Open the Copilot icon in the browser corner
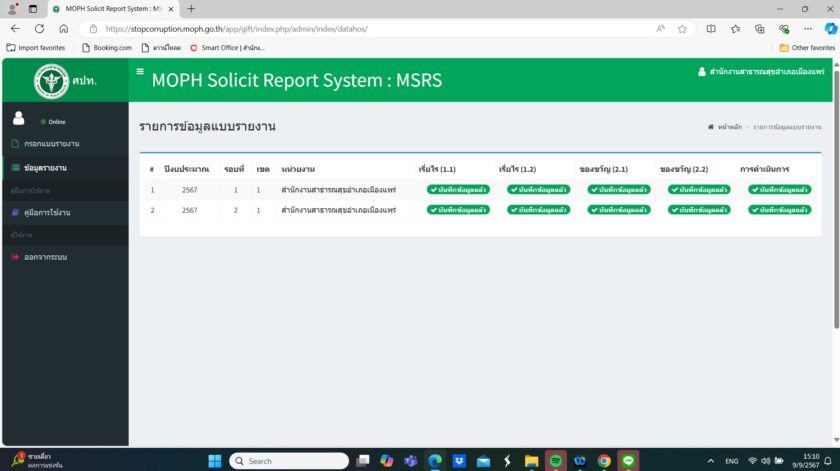Viewport: 840px width, 471px height. (x=830, y=29)
